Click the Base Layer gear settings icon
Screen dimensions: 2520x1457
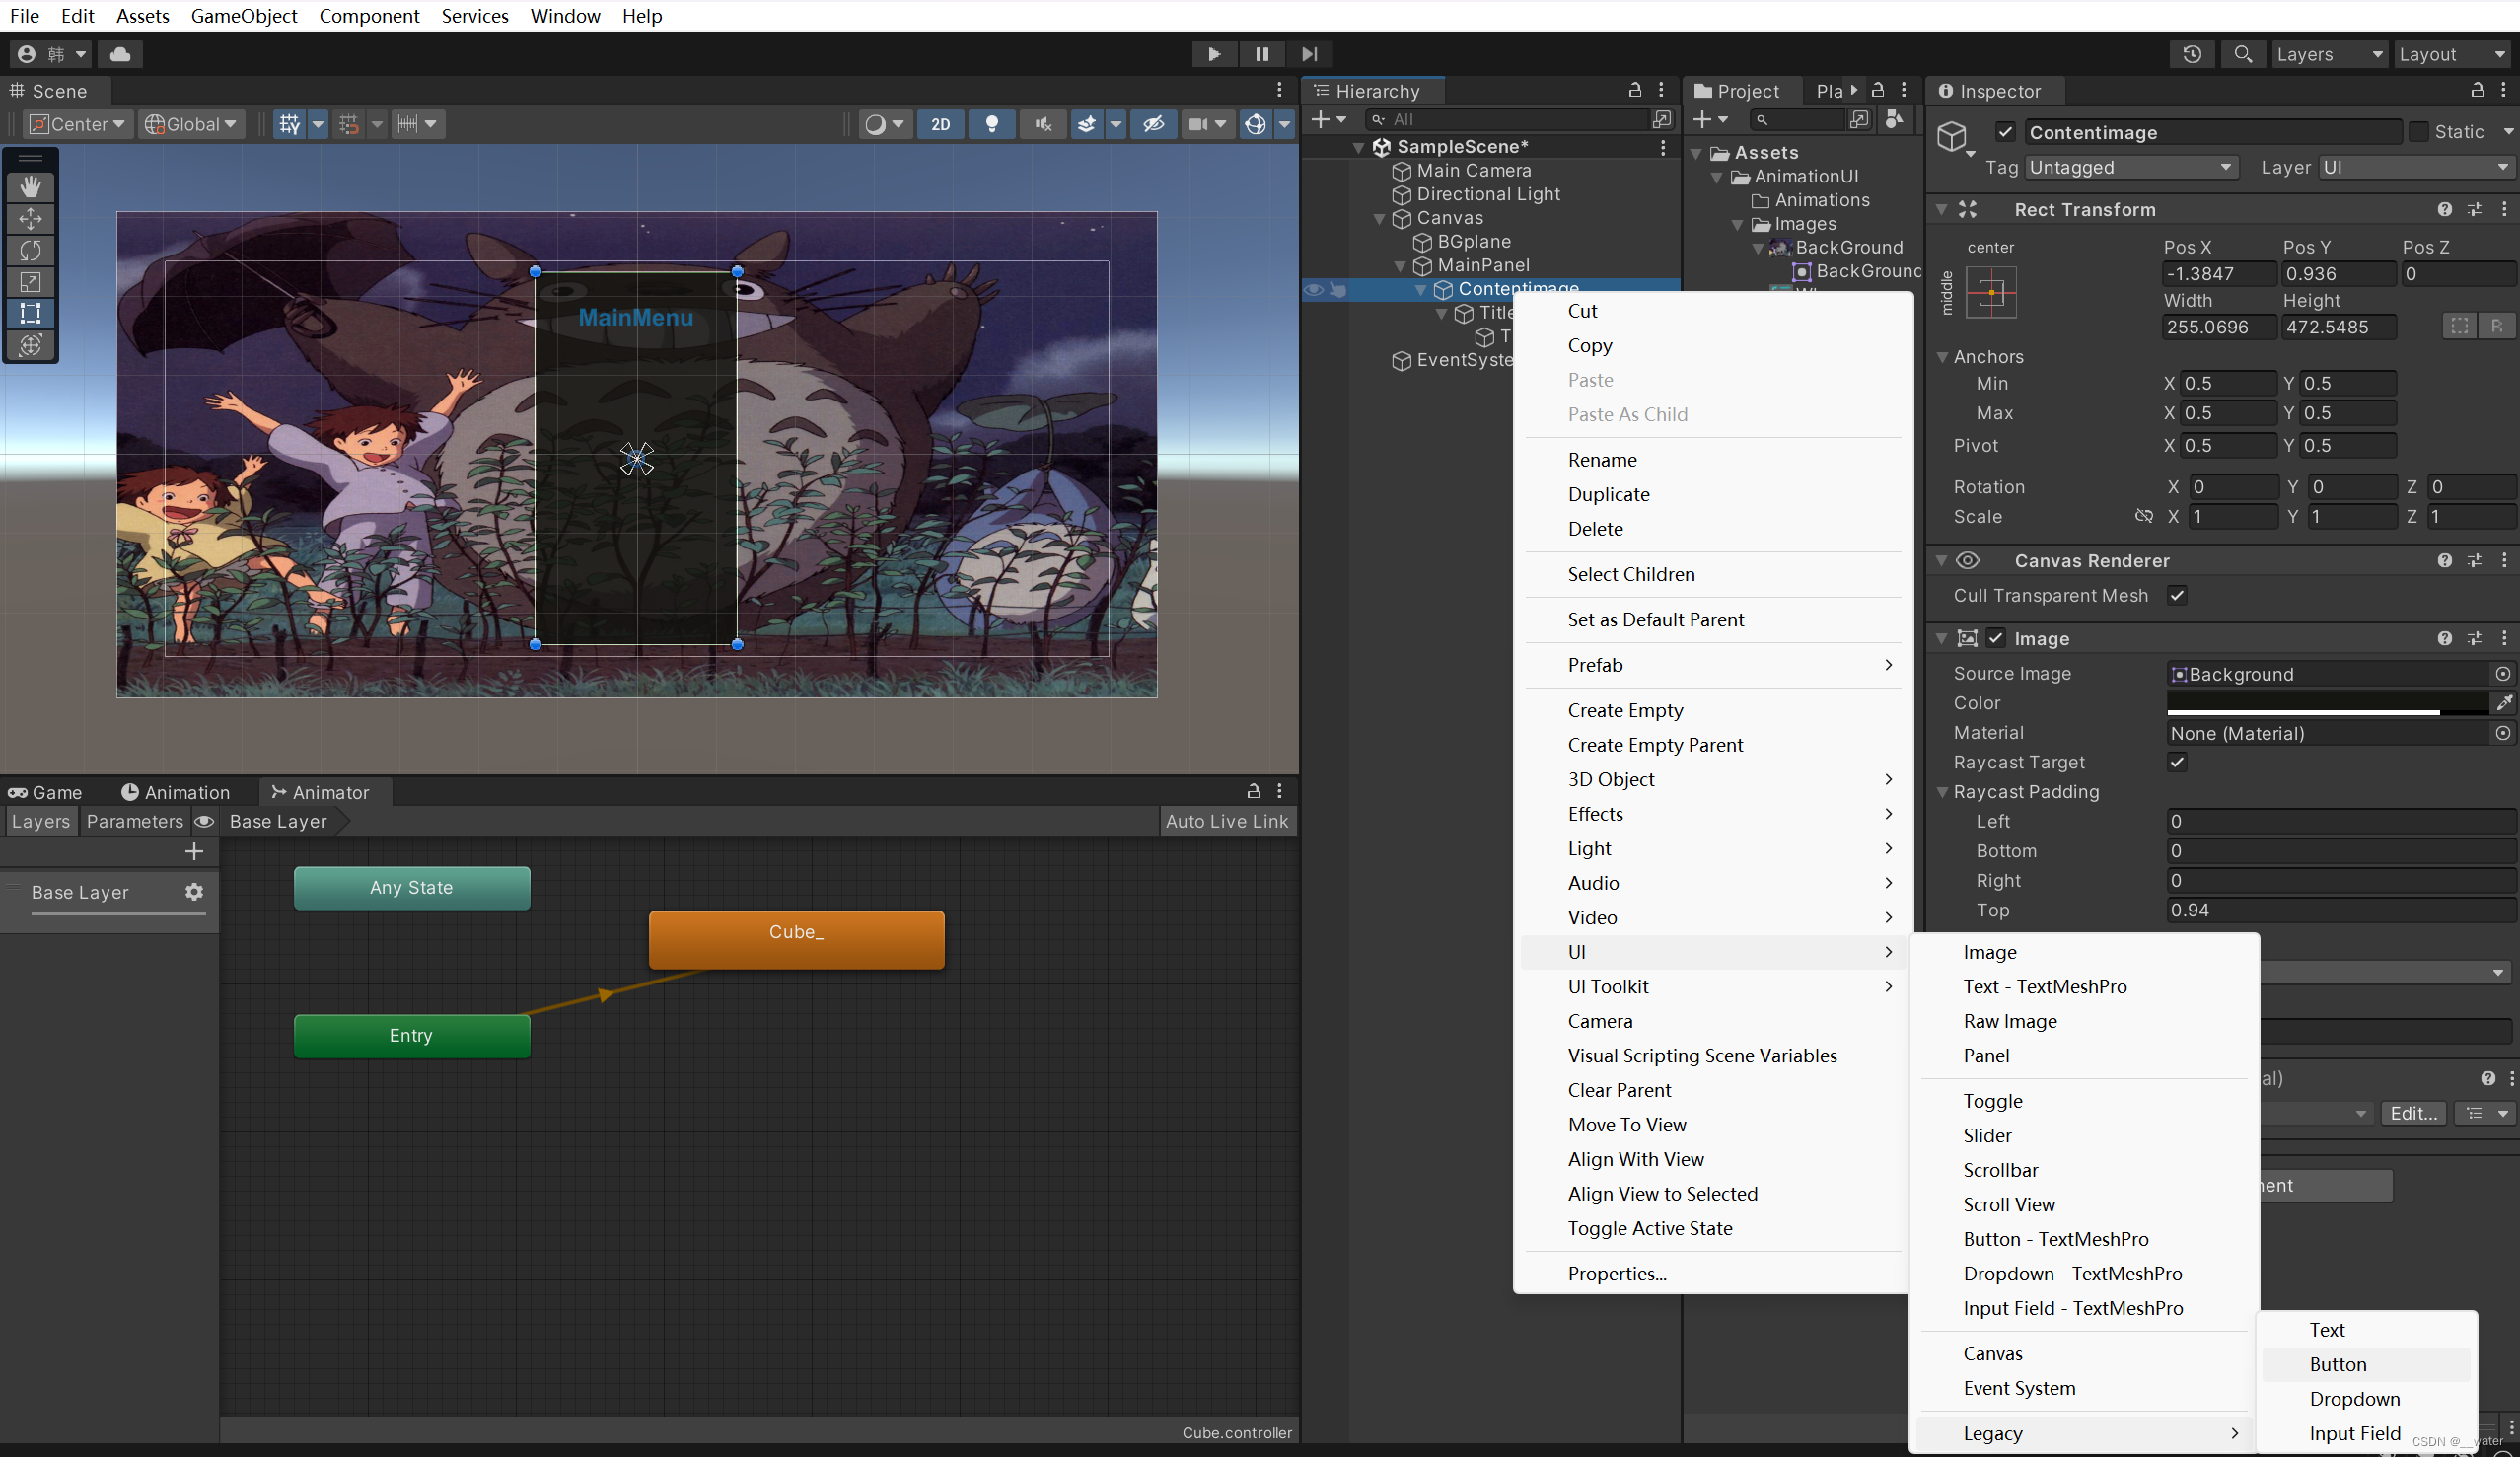point(194,891)
